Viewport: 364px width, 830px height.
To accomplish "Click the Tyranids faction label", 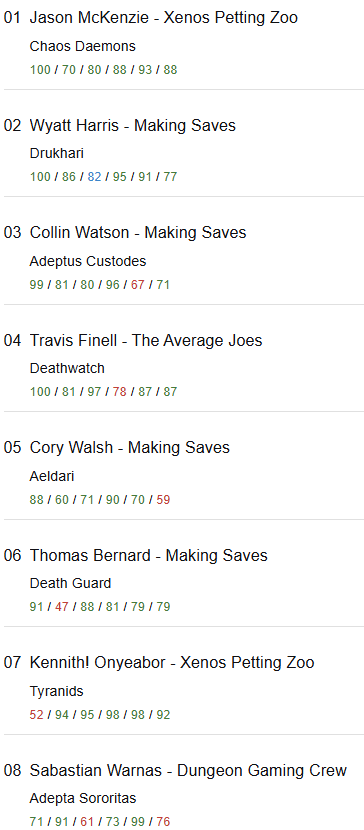I will click(57, 691).
